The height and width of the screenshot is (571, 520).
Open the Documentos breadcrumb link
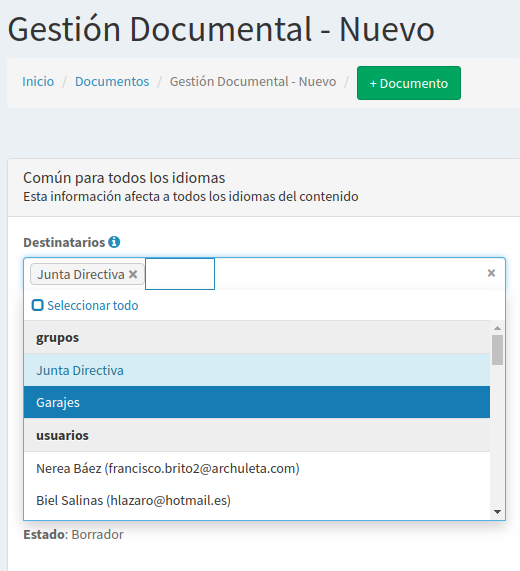(x=112, y=82)
